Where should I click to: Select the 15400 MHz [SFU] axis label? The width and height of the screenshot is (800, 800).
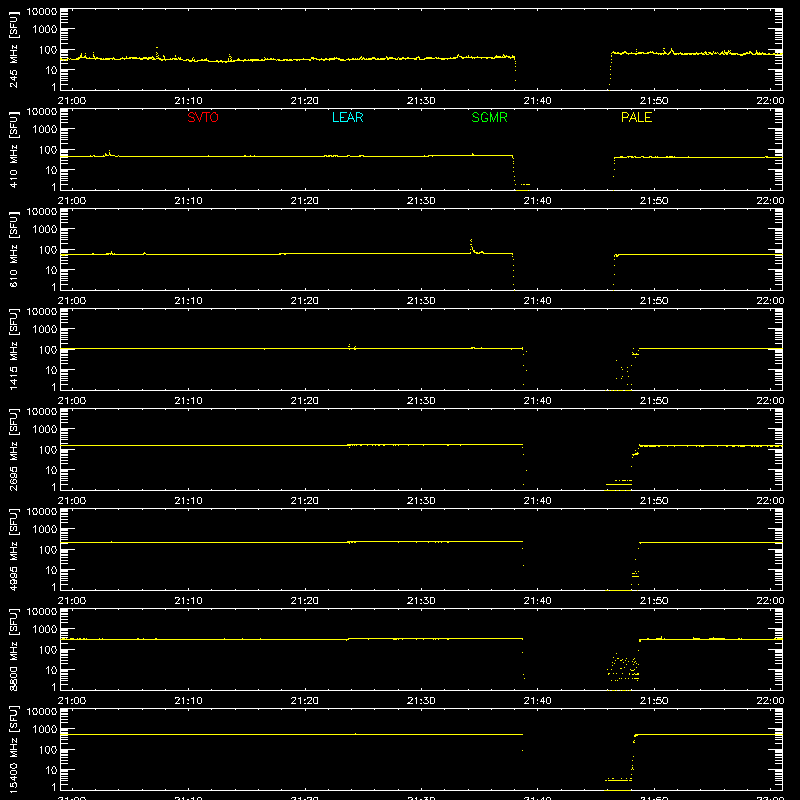[x=14, y=749]
